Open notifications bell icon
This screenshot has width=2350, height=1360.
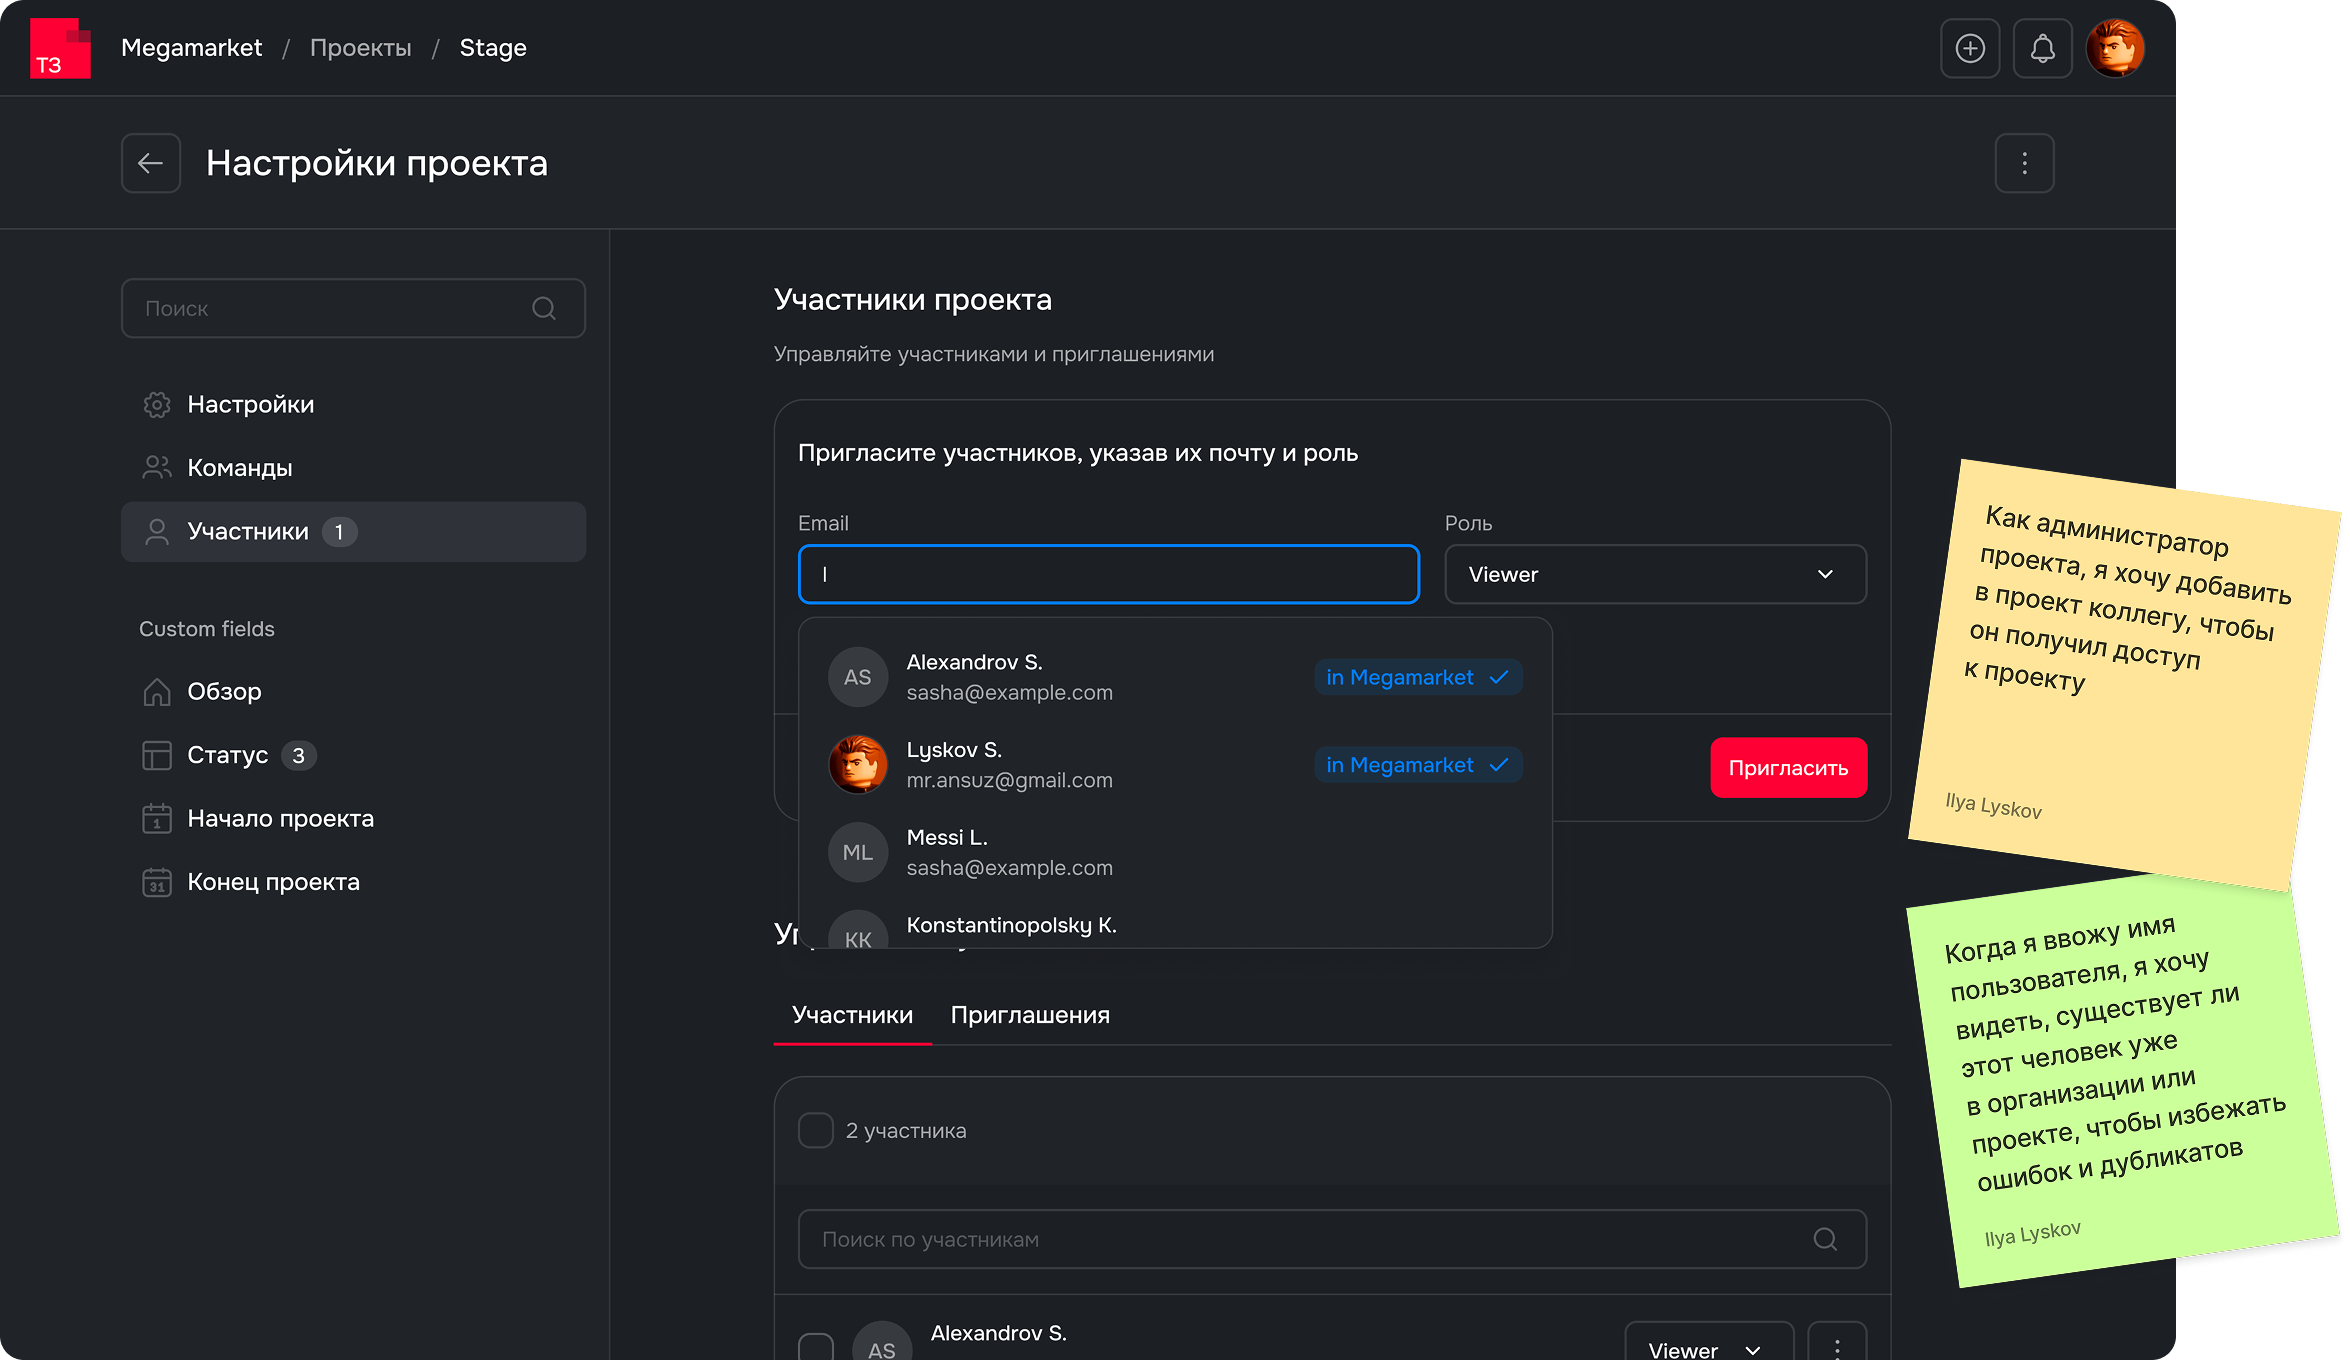pos(2042,48)
